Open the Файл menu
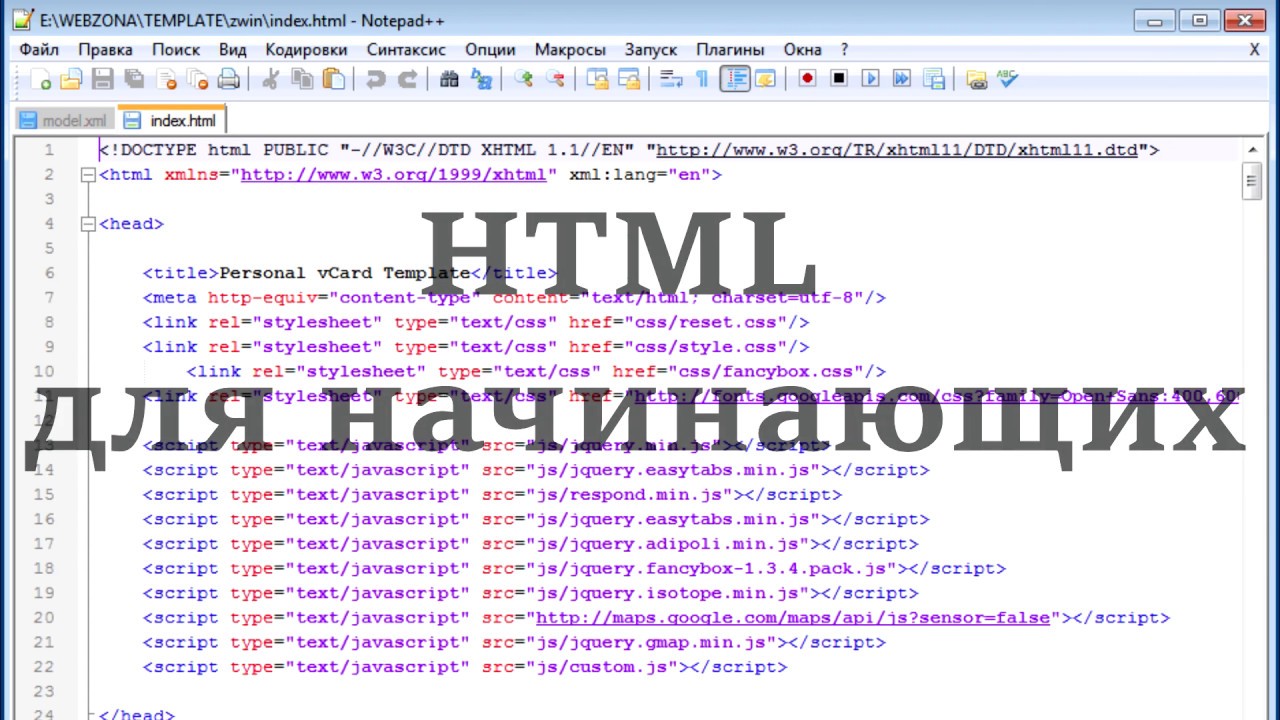 click(39, 49)
